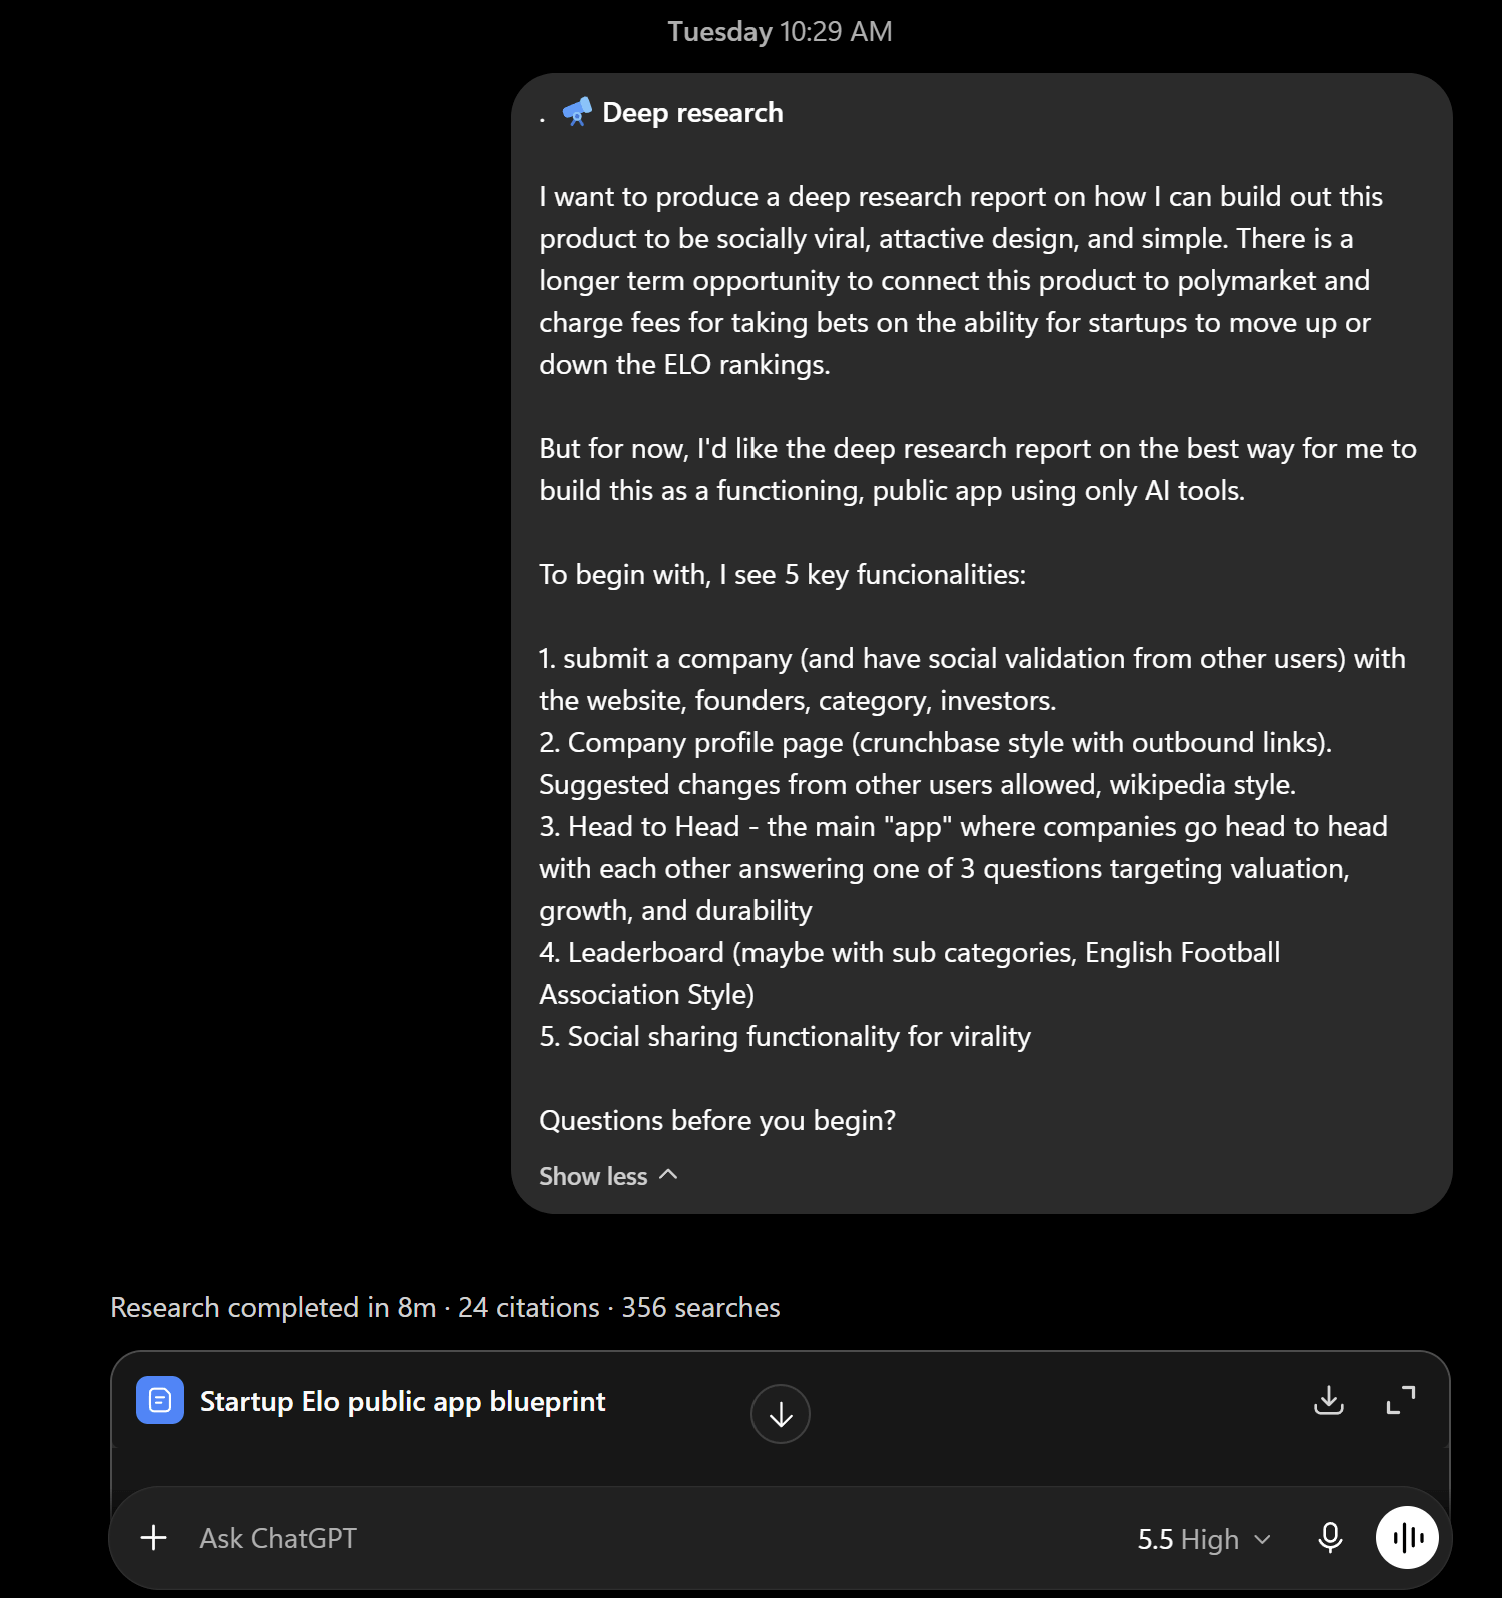Click the upward chevron beside Show less

coord(668,1175)
